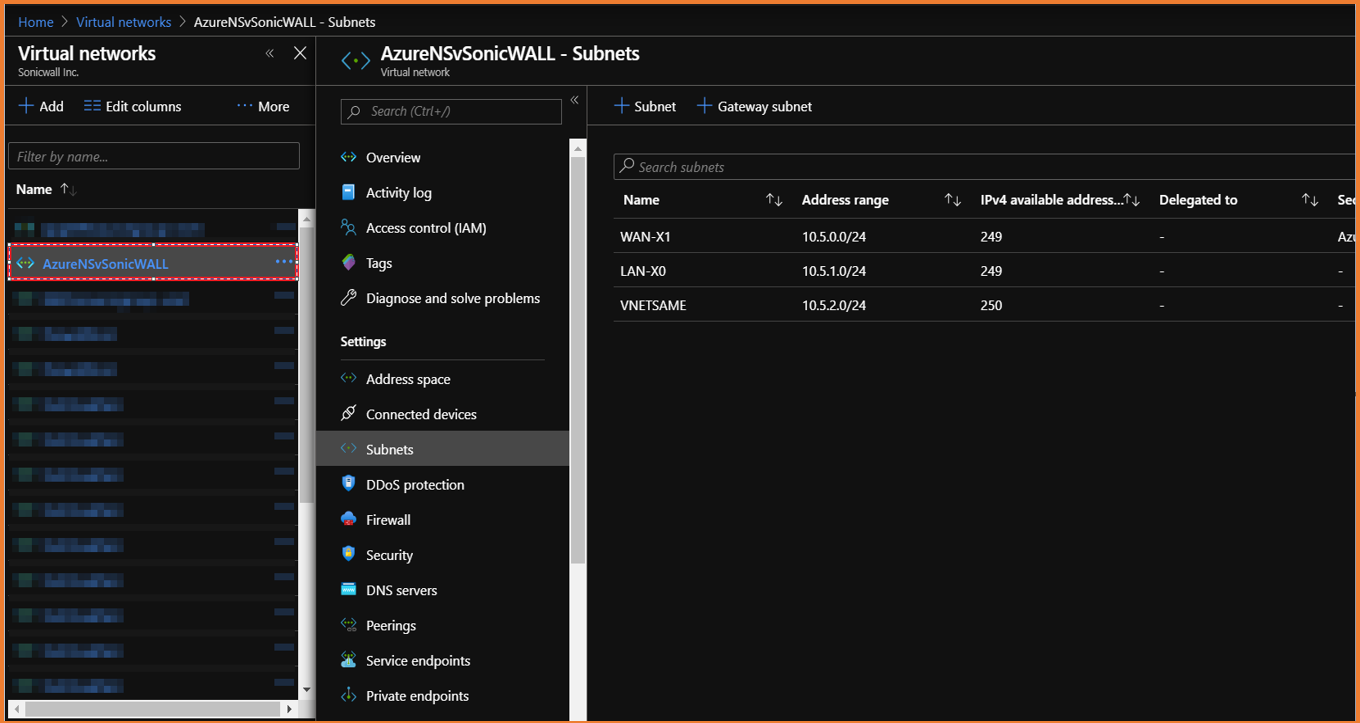This screenshot has height=723, width=1360.
Task: Go to Home breadcrumb
Action: pos(36,22)
